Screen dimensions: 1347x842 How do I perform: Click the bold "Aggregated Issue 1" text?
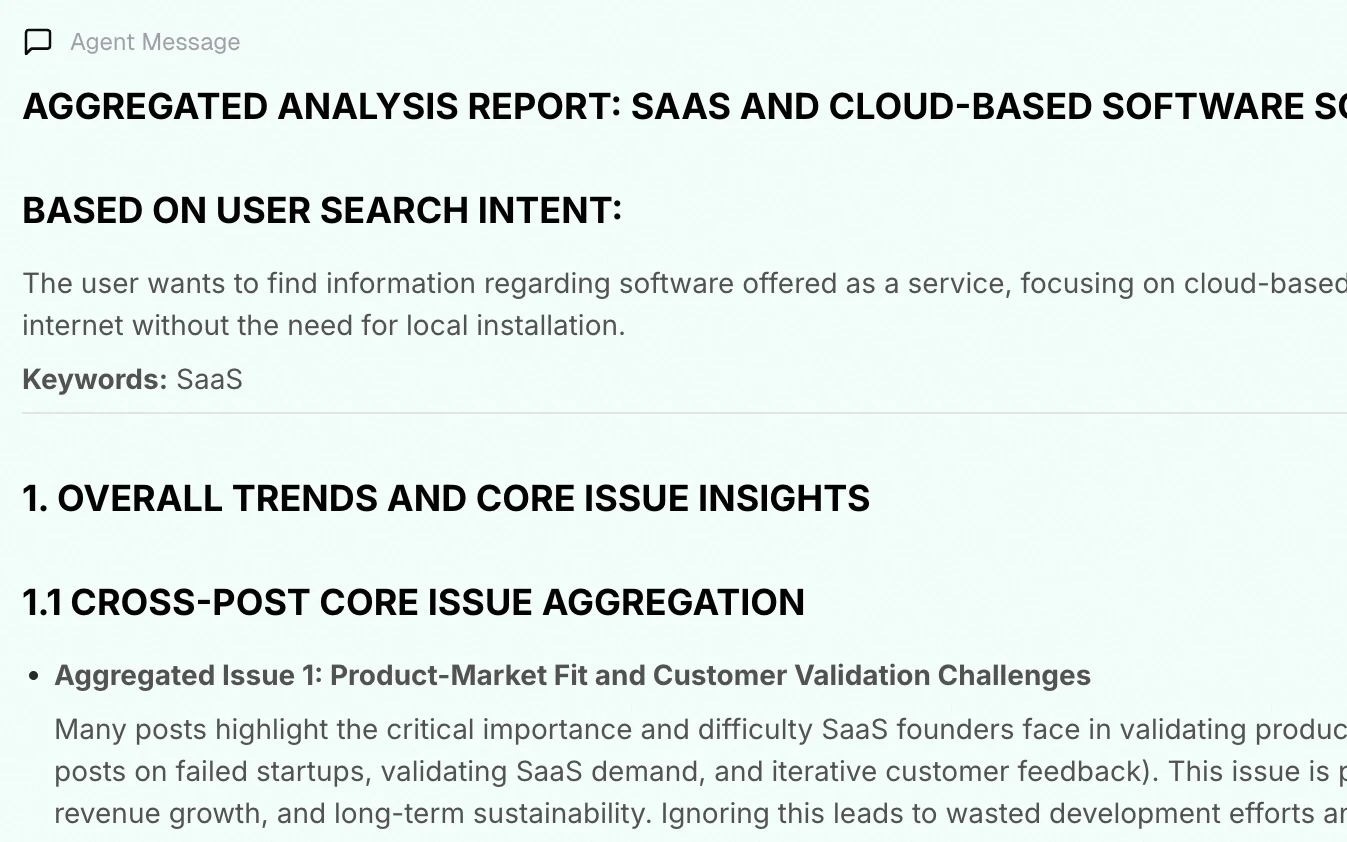pos(185,675)
